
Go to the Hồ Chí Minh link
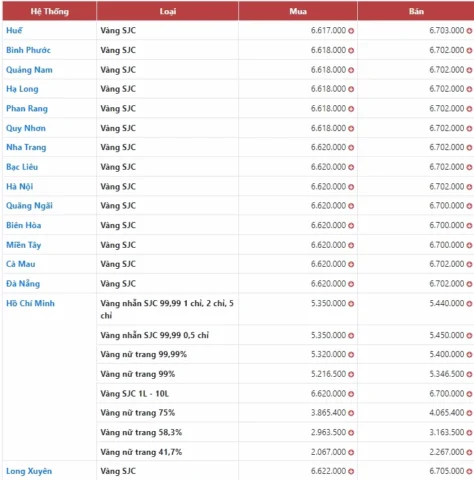coord(30,303)
